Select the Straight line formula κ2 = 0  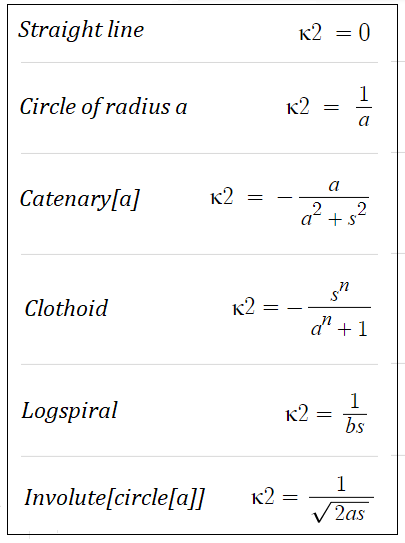pos(335,33)
